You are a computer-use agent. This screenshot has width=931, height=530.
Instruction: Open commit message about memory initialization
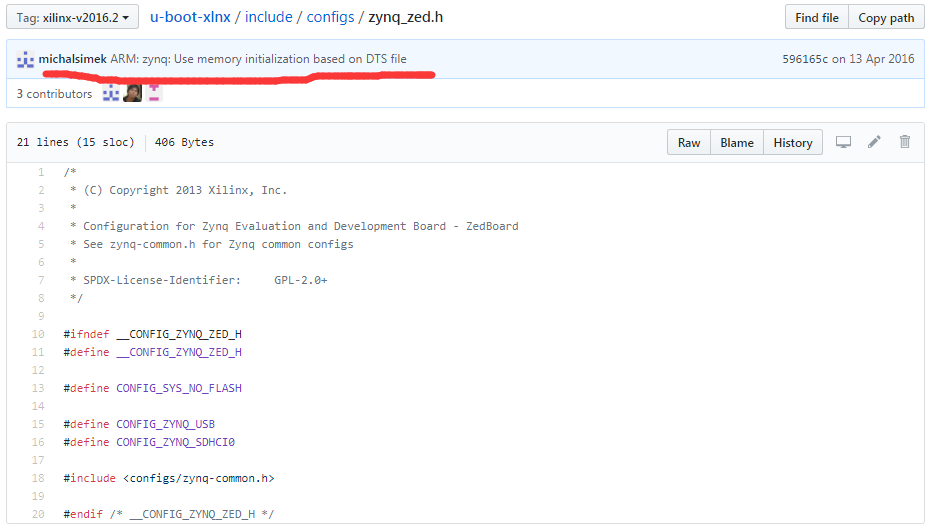point(259,59)
